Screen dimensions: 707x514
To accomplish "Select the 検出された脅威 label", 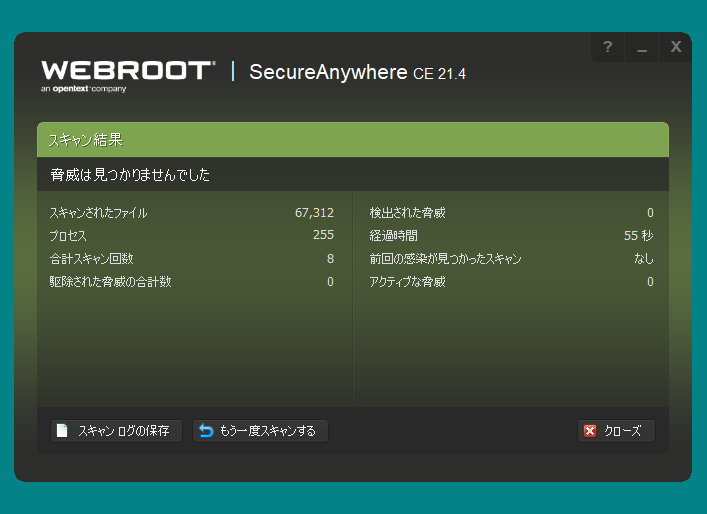I will click(x=408, y=213).
